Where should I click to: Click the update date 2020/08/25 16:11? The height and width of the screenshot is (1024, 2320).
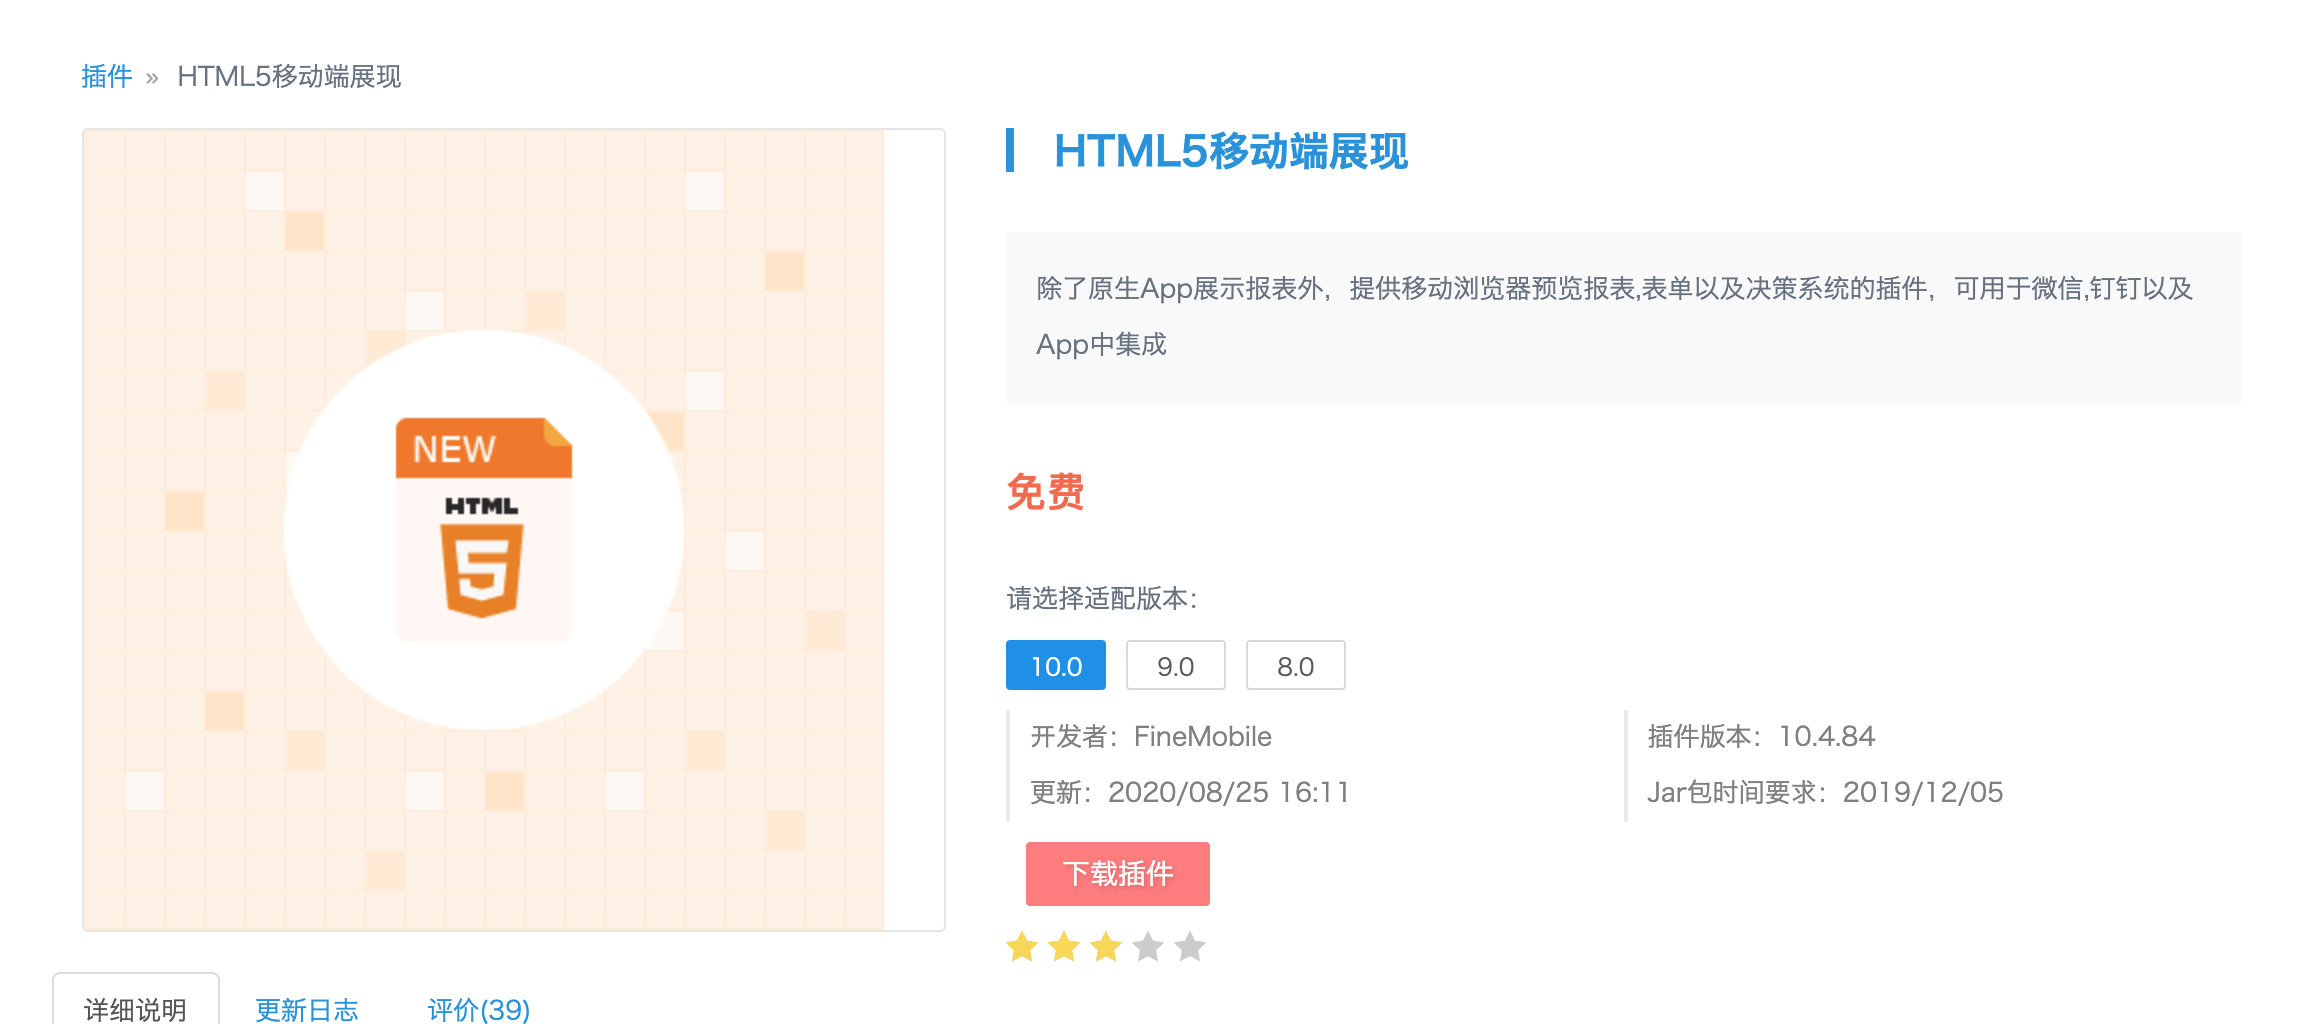pos(1229,793)
